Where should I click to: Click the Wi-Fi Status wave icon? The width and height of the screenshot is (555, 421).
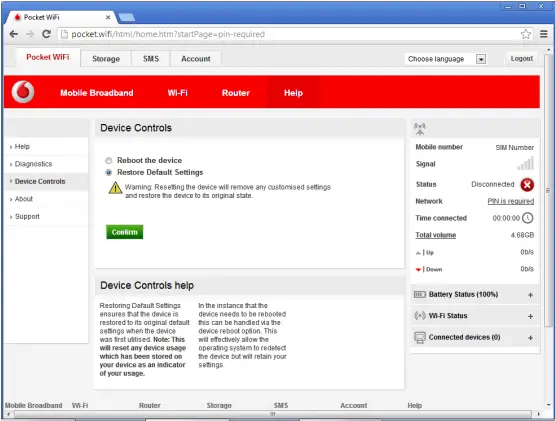(x=420, y=315)
